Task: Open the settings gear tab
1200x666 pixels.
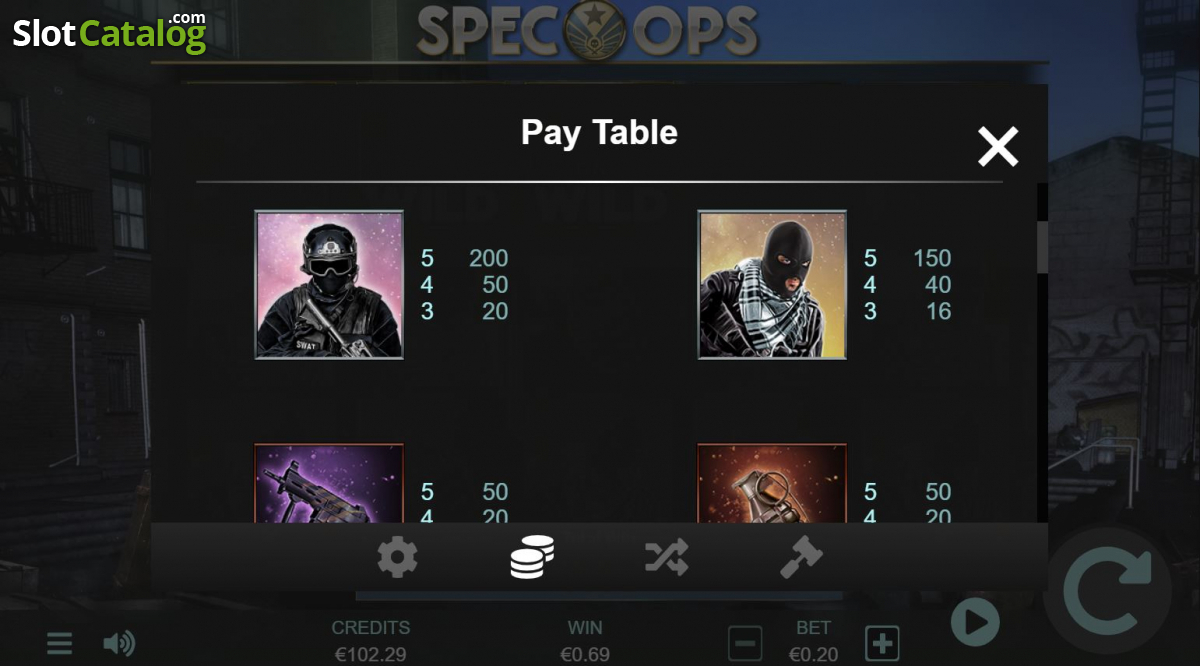Action: [397, 557]
